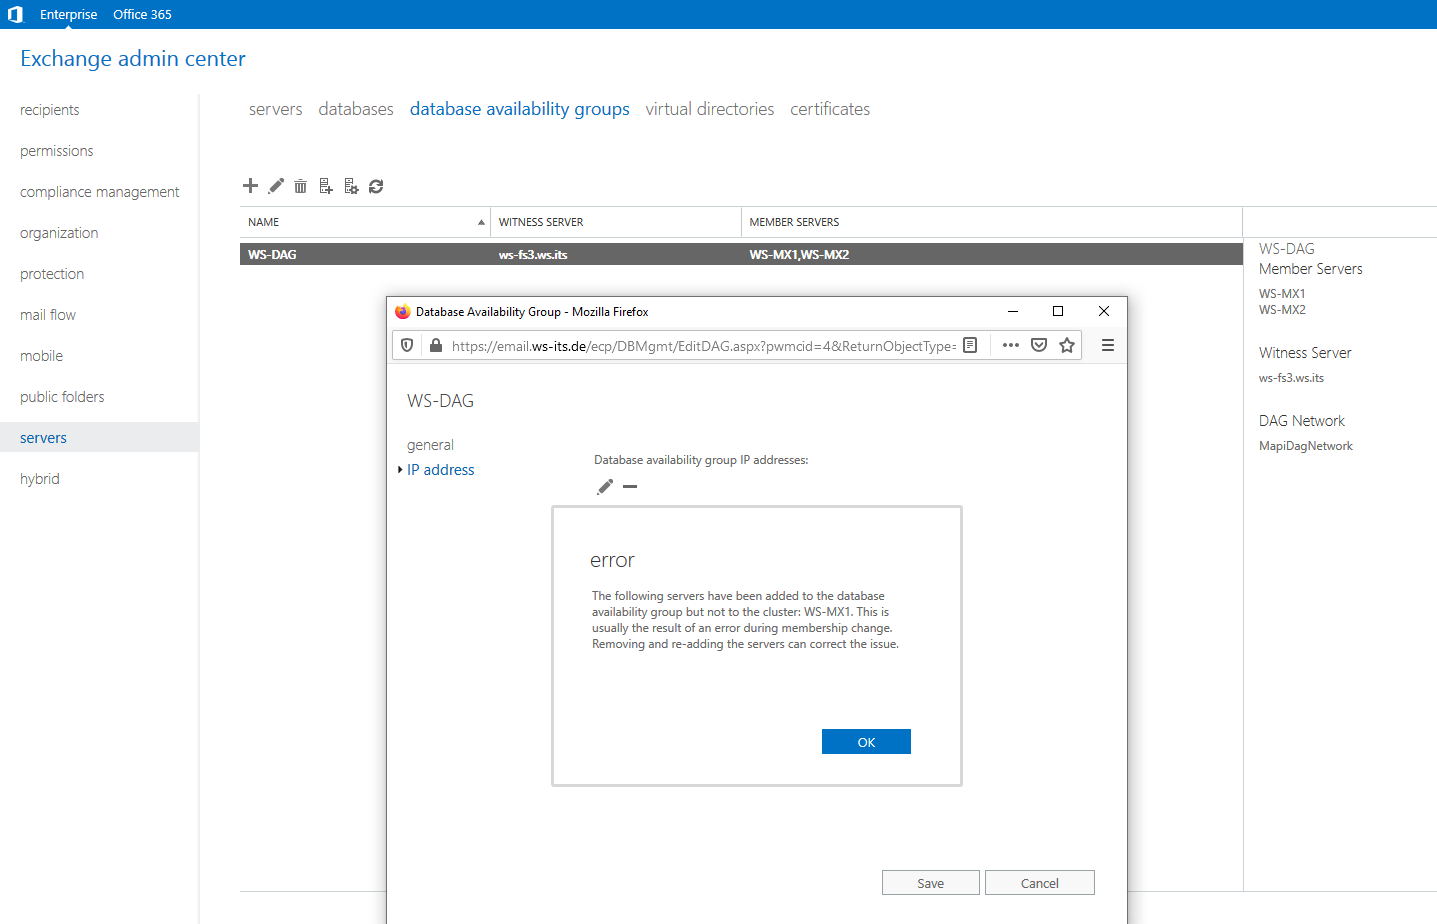Click WS-MX2 in details pane

pyautogui.click(x=1282, y=310)
